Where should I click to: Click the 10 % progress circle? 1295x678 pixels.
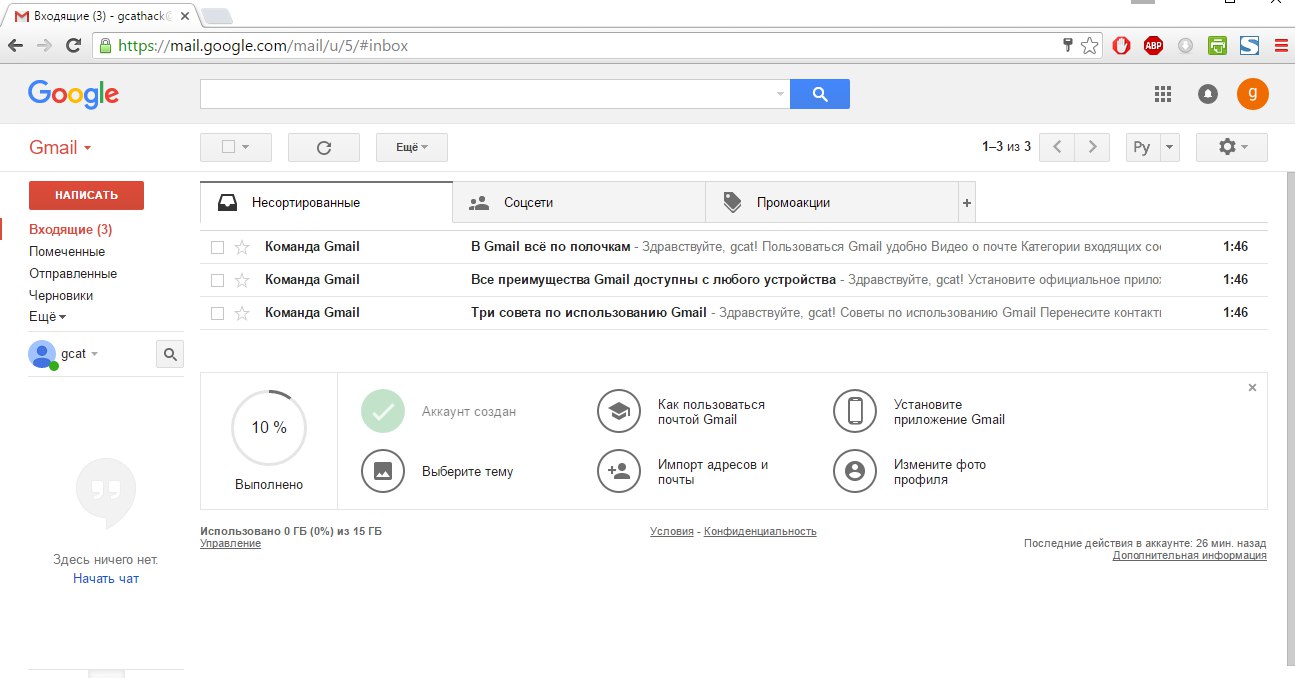[269, 427]
